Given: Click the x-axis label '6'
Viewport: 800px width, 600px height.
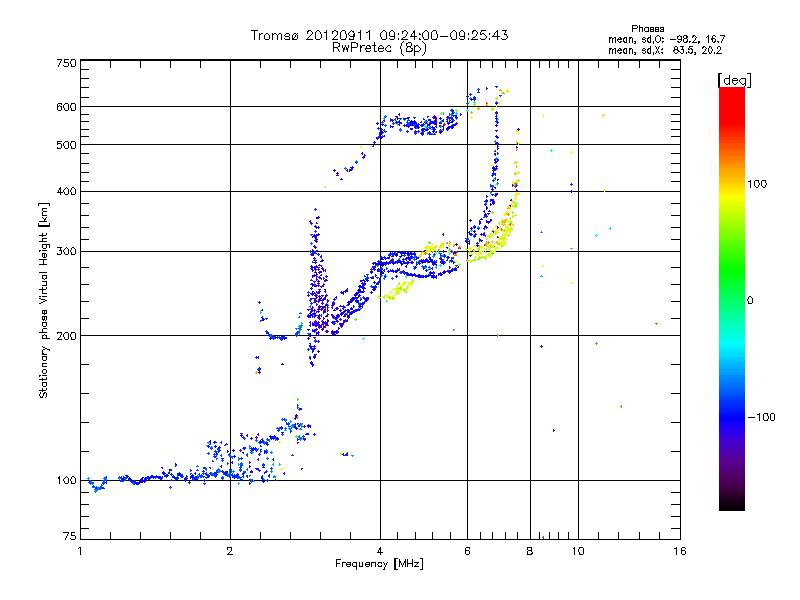Looking at the screenshot, I should pos(467,551).
